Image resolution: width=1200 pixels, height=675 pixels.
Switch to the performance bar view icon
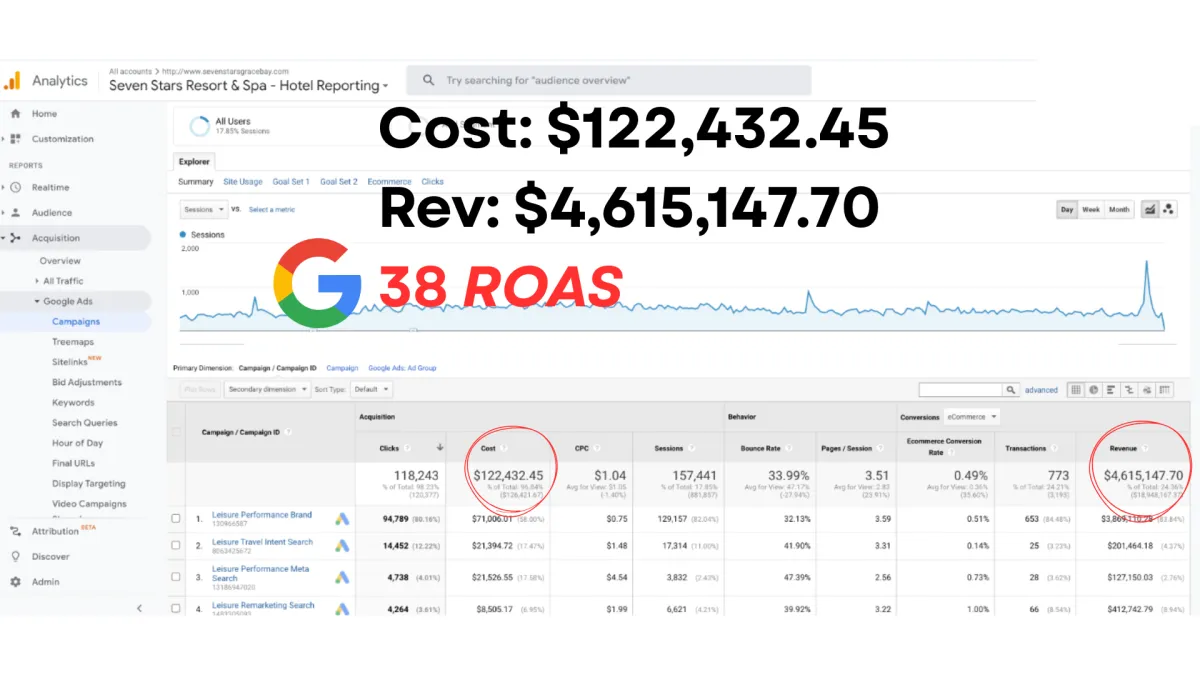(x=1111, y=390)
